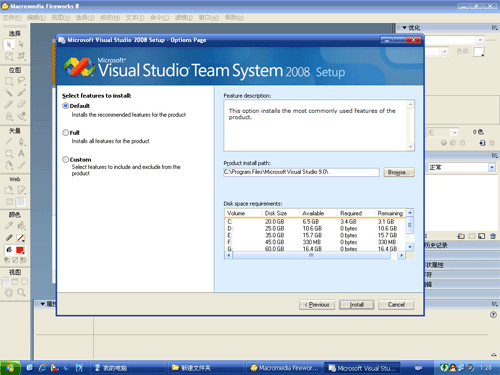
Task: Select the Marquee tool in Fireworks
Action: click(x=9, y=81)
